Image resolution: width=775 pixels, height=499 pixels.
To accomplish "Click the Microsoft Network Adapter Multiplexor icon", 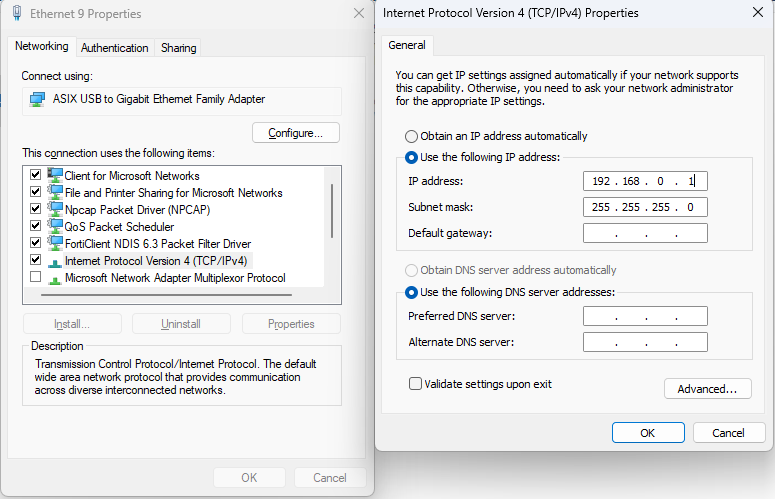I will click(x=55, y=278).
